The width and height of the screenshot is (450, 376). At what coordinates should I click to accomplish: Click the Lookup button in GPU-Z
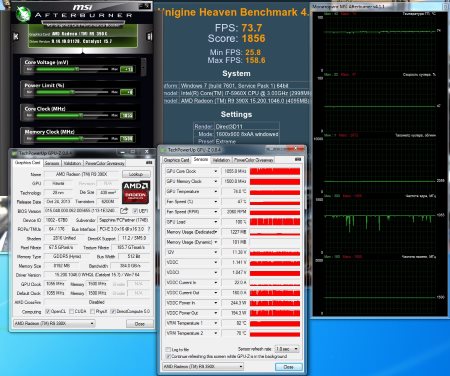pyautogui.click(x=136, y=174)
